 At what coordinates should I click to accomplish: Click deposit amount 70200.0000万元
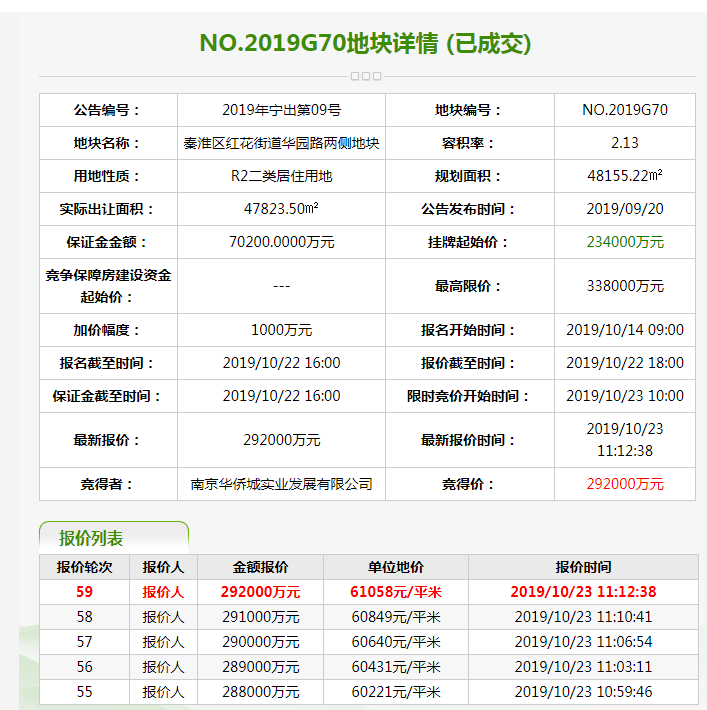tap(281, 242)
